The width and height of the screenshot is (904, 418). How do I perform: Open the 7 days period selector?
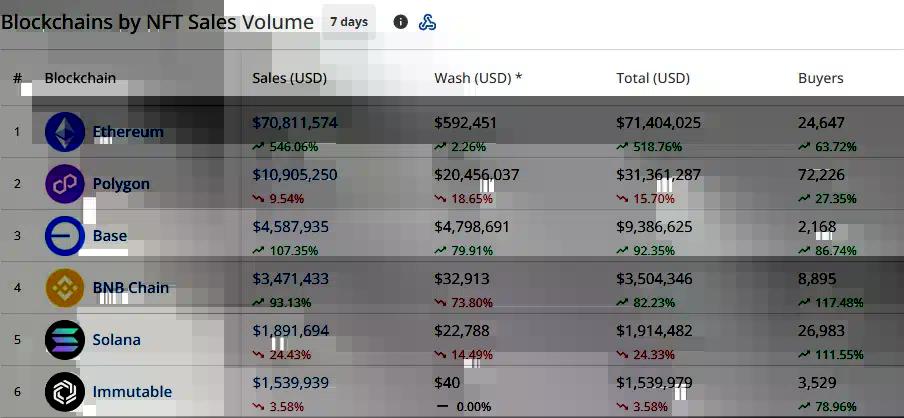coord(349,22)
